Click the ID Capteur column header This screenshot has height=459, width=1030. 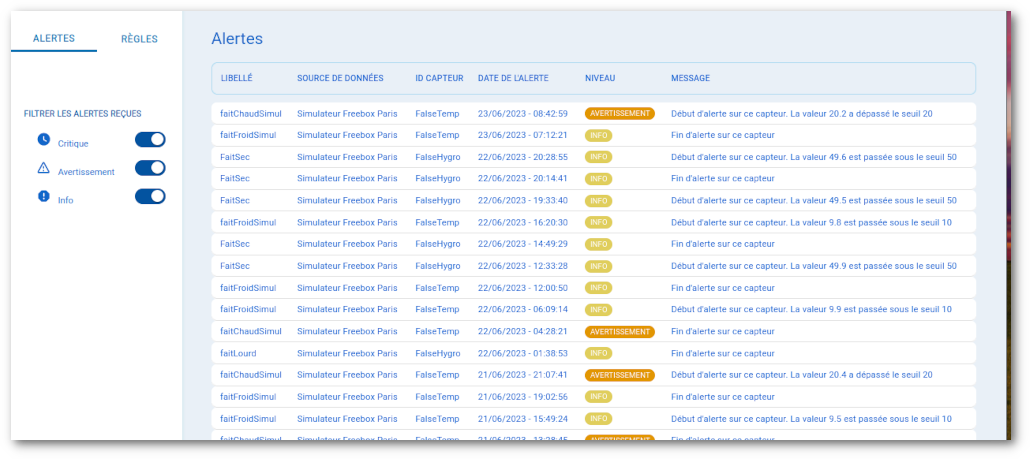(x=439, y=78)
